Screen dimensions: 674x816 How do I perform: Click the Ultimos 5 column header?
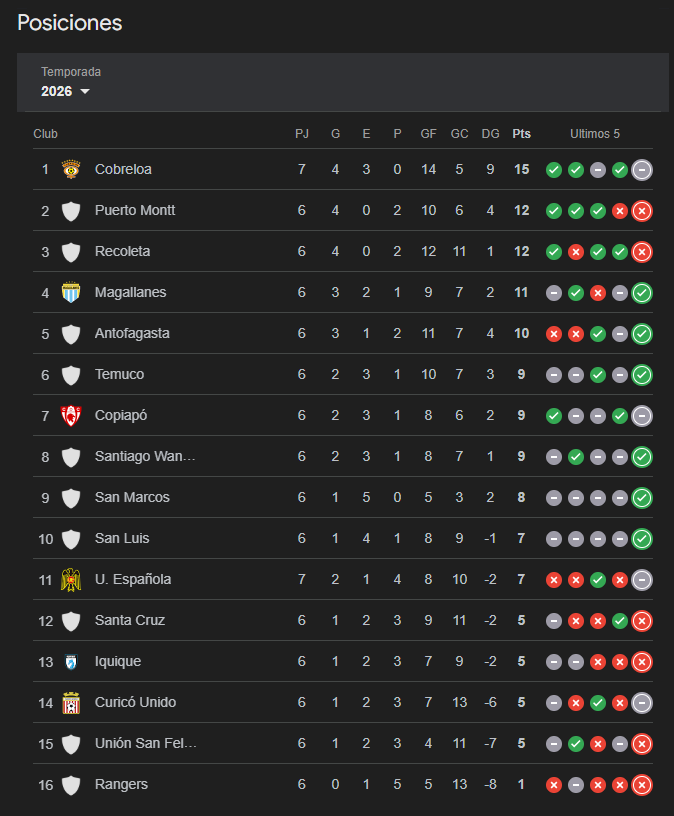pos(595,134)
